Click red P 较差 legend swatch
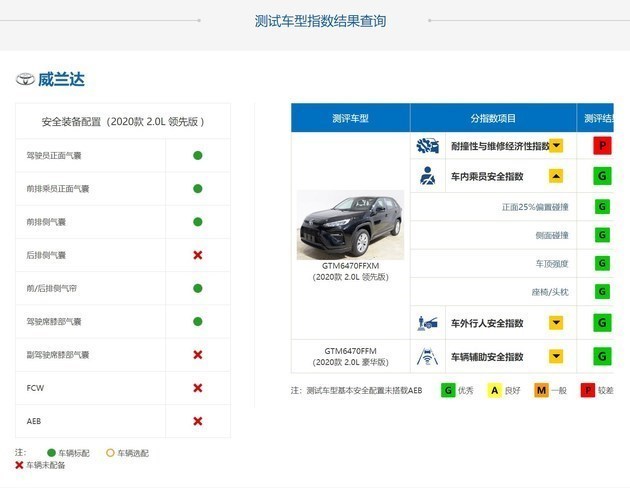Viewport: 630px width, 488px height. click(588, 390)
